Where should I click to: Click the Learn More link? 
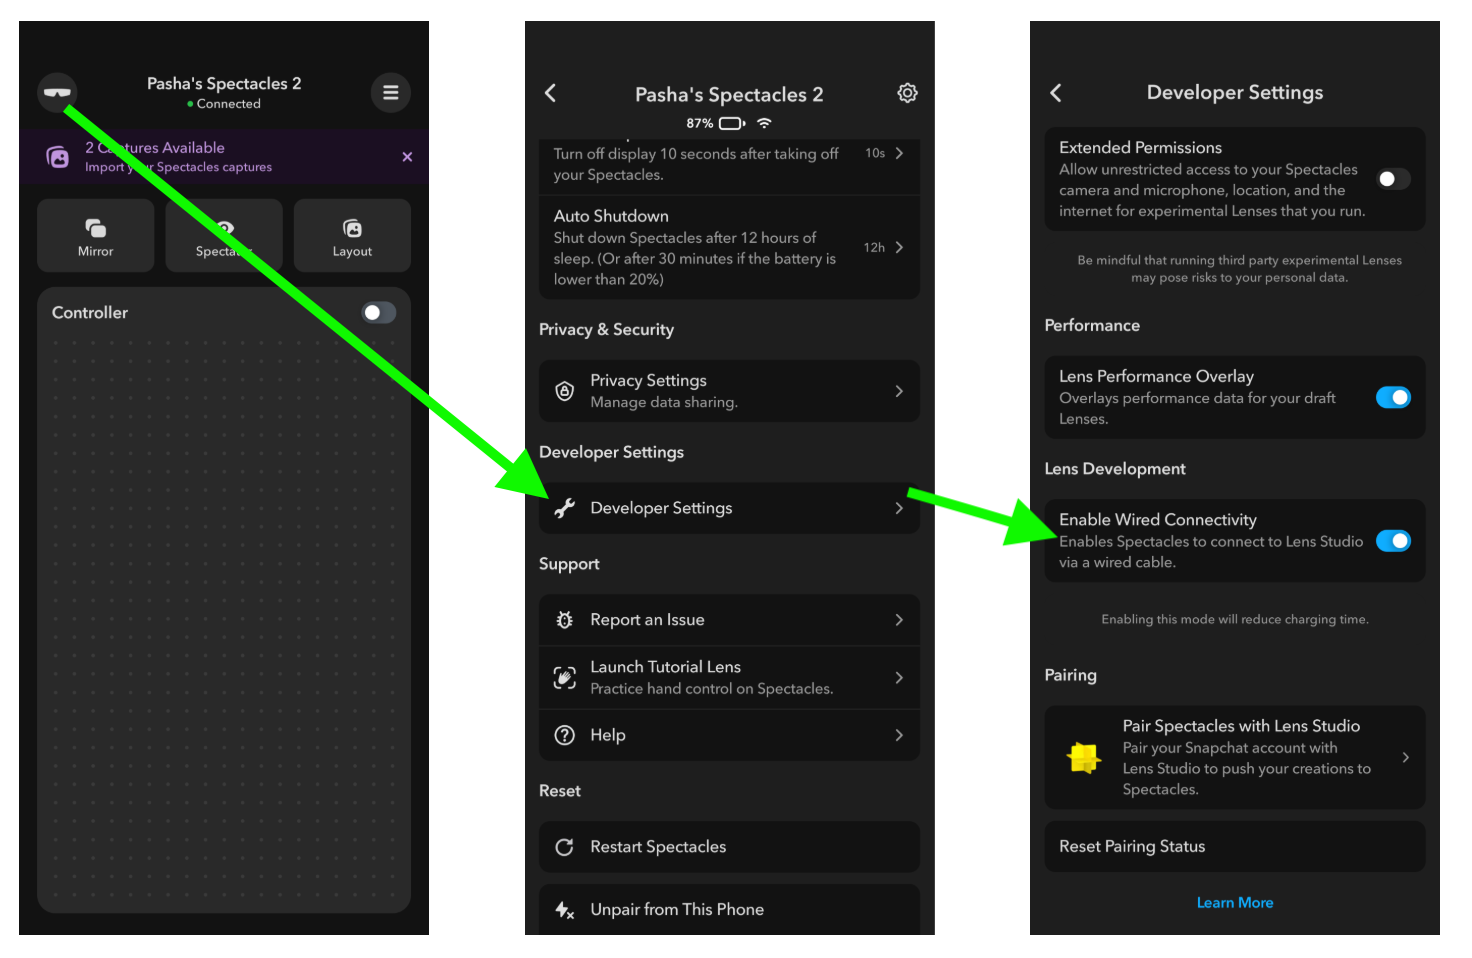click(1235, 903)
